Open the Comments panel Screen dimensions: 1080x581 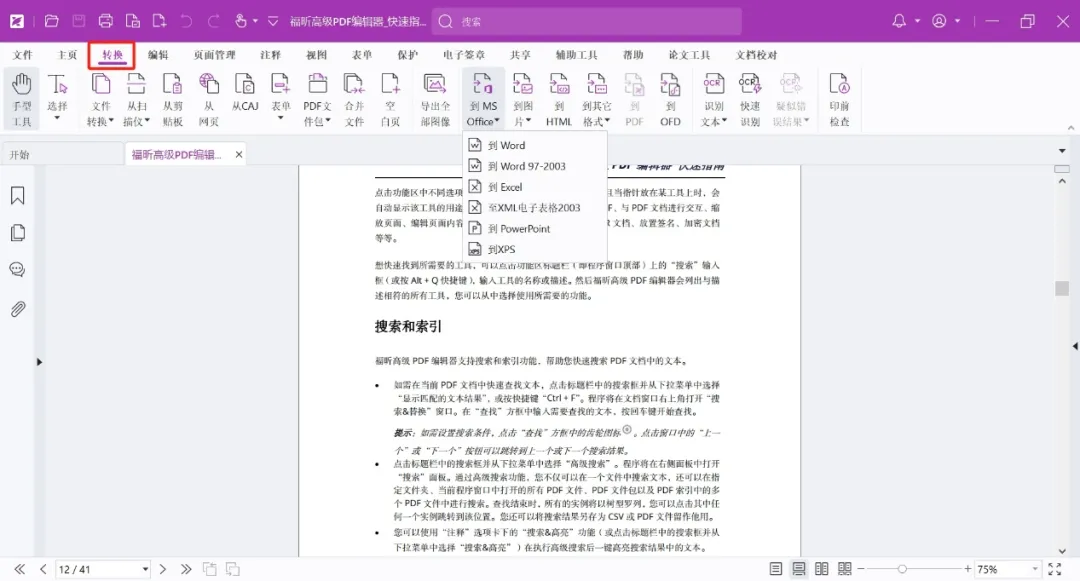[18, 270]
